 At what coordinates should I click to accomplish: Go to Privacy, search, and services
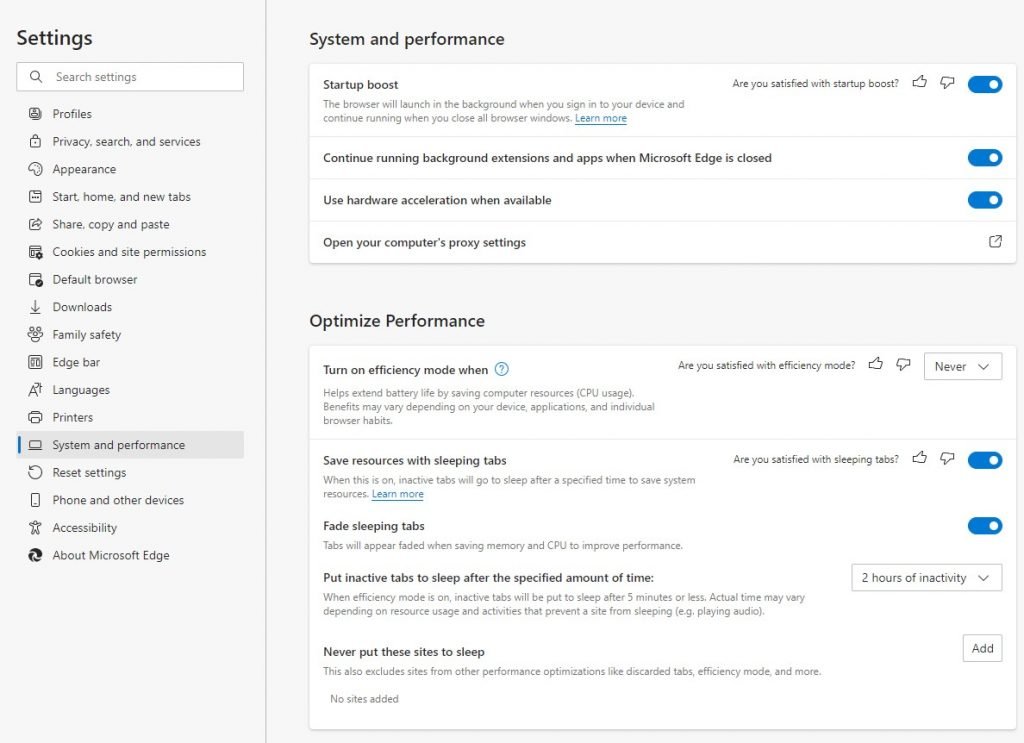coord(131,141)
